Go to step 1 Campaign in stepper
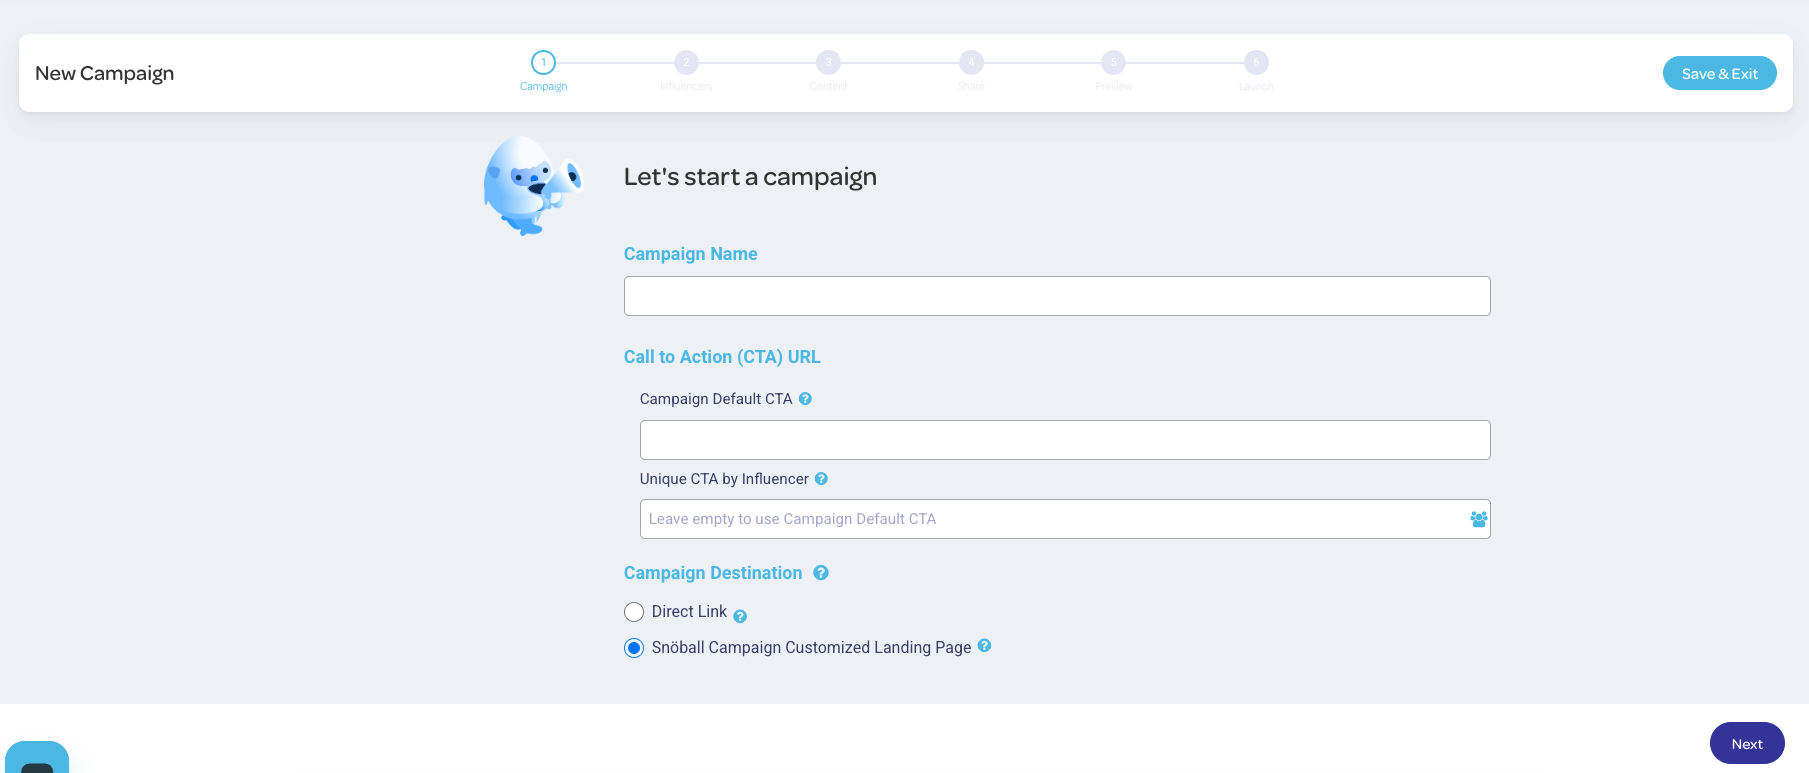 point(543,63)
